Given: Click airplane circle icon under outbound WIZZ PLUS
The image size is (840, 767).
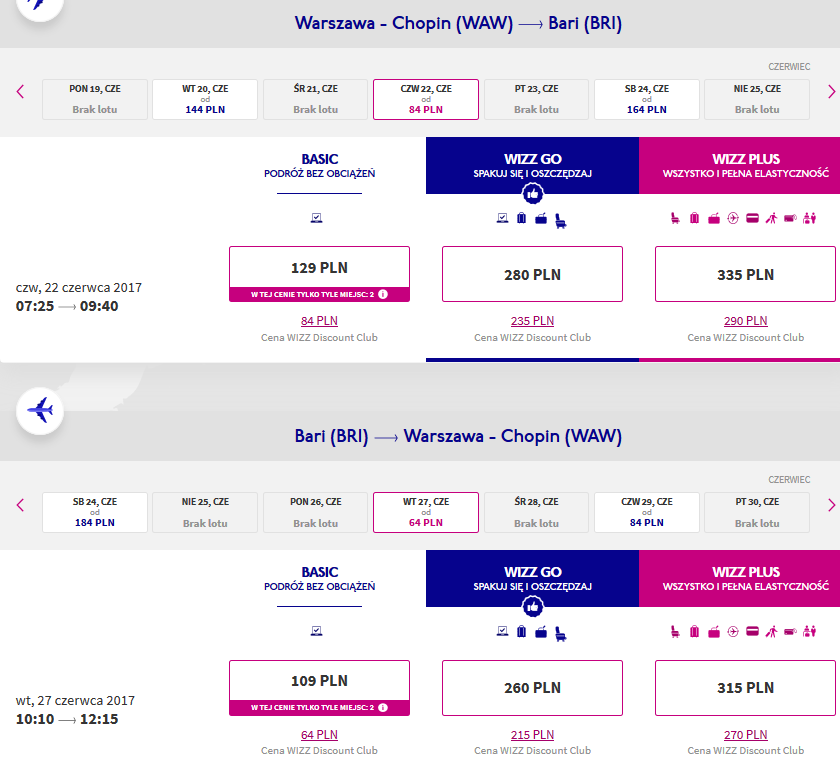Looking at the screenshot, I should (733, 218).
